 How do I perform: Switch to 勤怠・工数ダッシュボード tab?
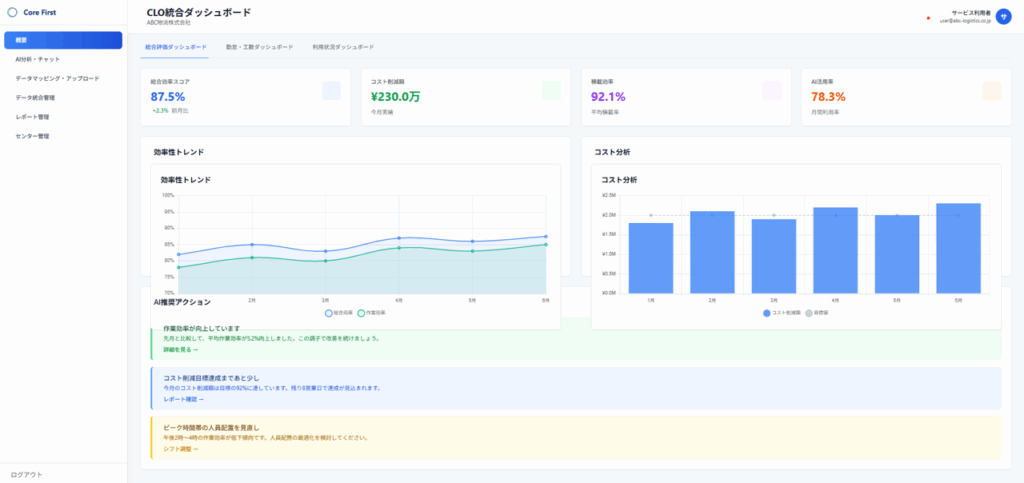[259, 47]
